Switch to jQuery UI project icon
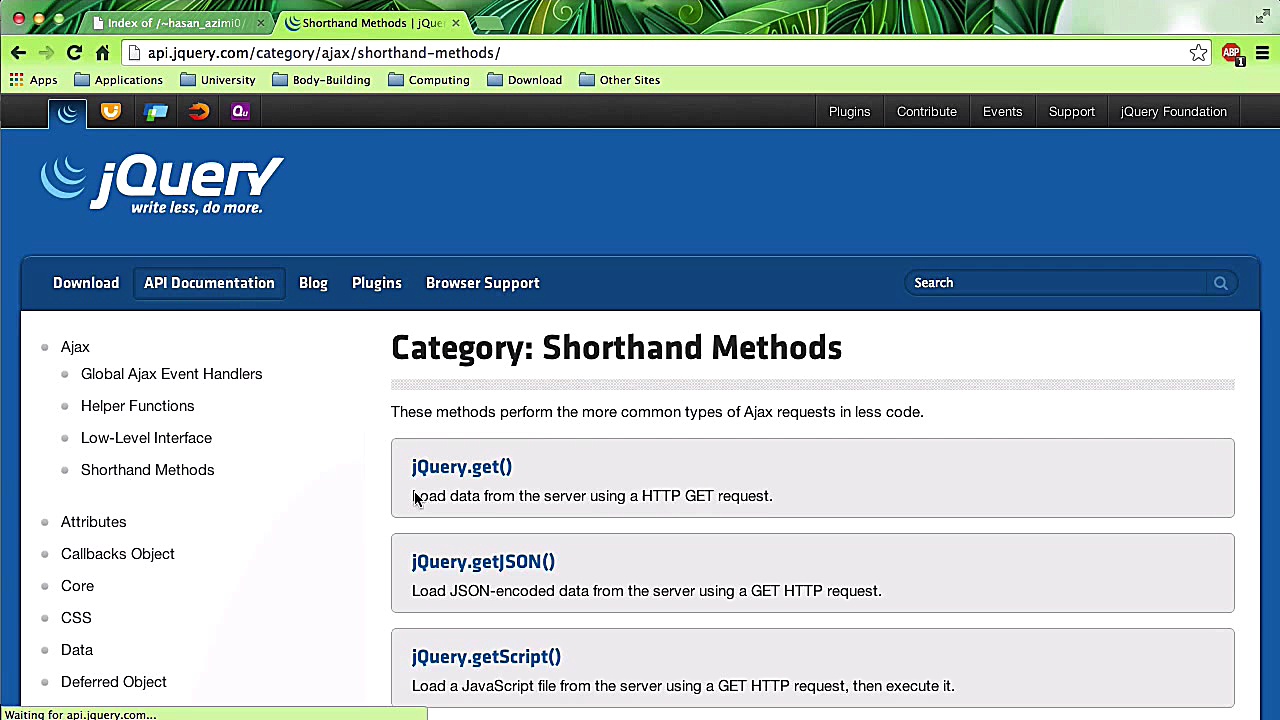Screen dimensions: 1280x720 click(111, 112)
